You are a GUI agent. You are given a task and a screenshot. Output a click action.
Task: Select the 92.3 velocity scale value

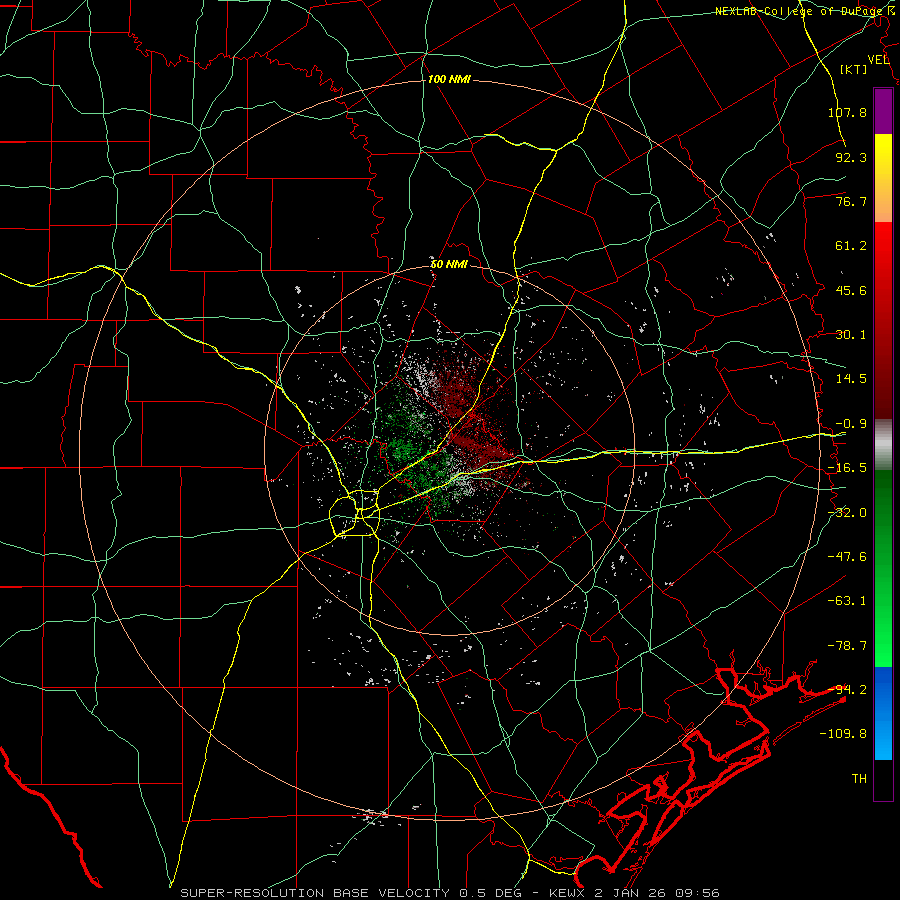[851, 157]
